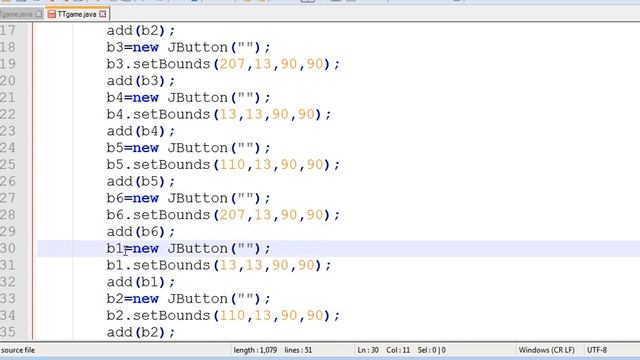This screenshot has height=360, width=640.
Task: Click 'Windows (CR LF)' line ending indicator
Action: tap(547, 350)
